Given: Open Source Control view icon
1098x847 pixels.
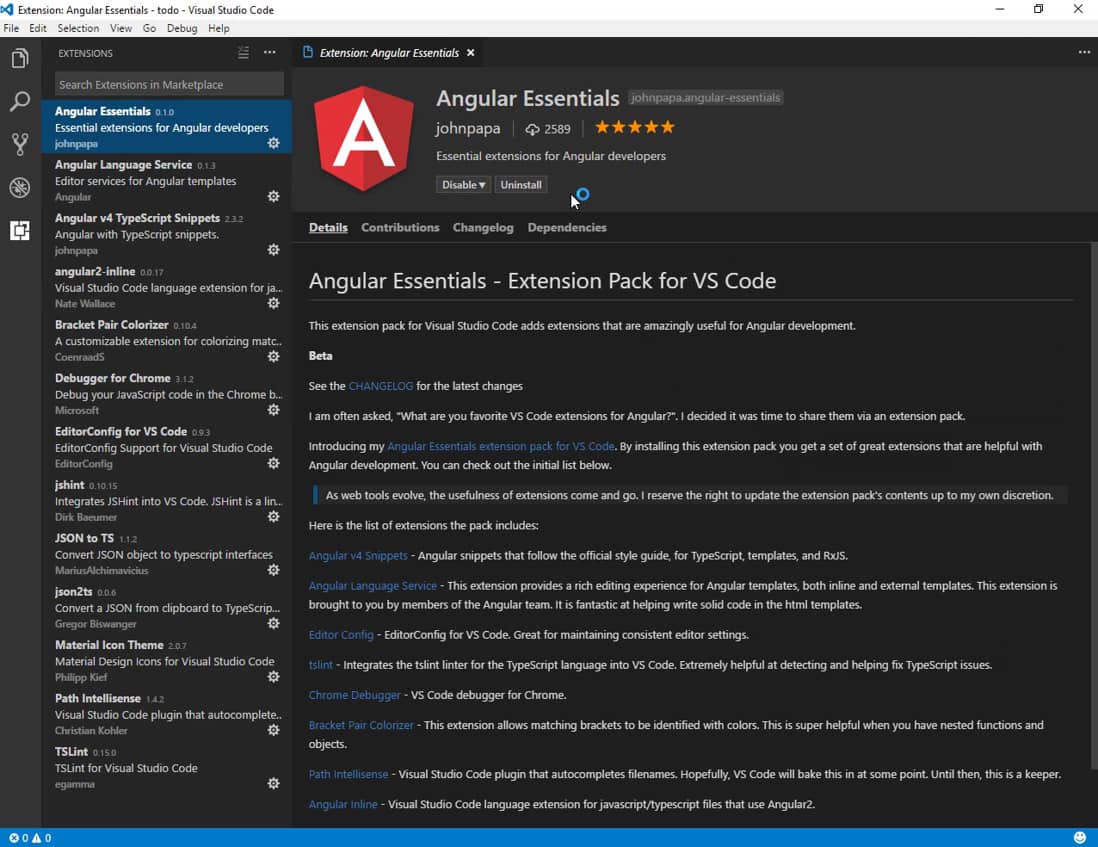Looking at the screenshot, I should coord(20,145).
